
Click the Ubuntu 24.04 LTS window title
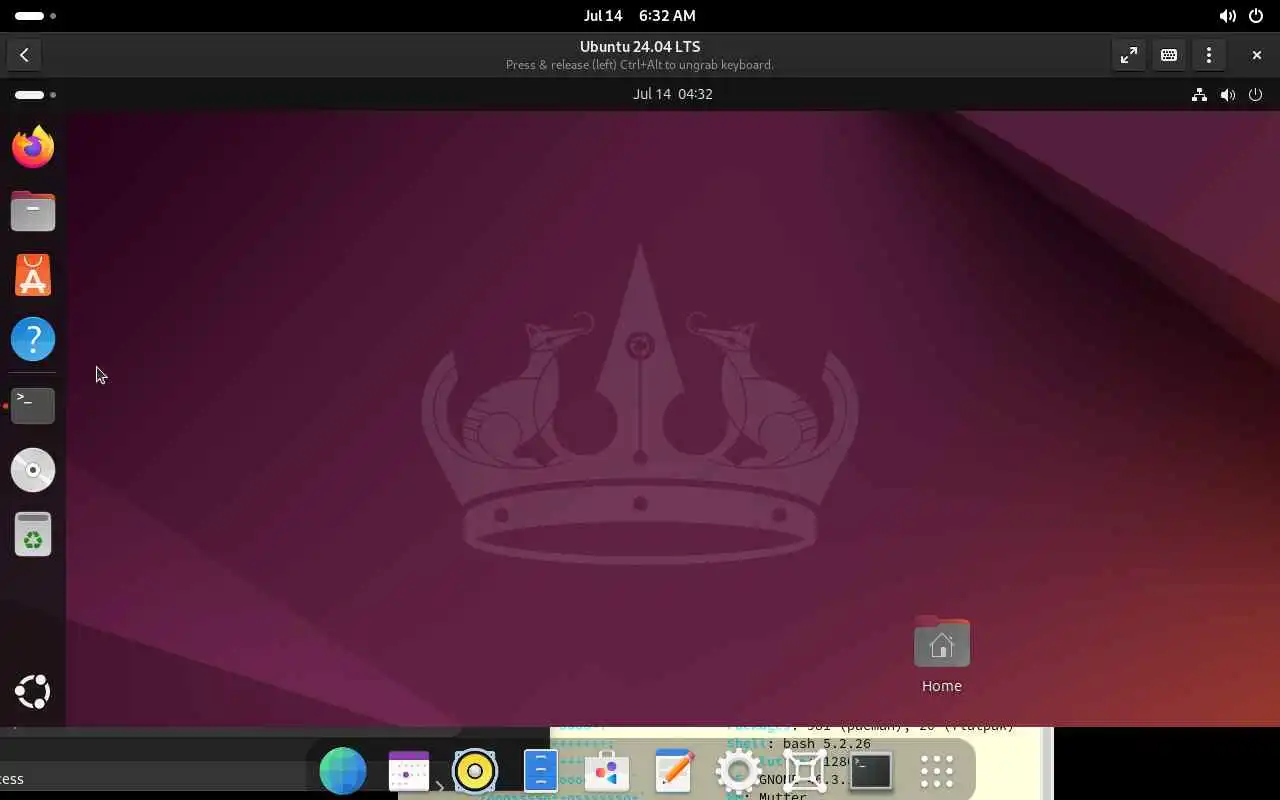pyautogui.click(x=640, y=46)
